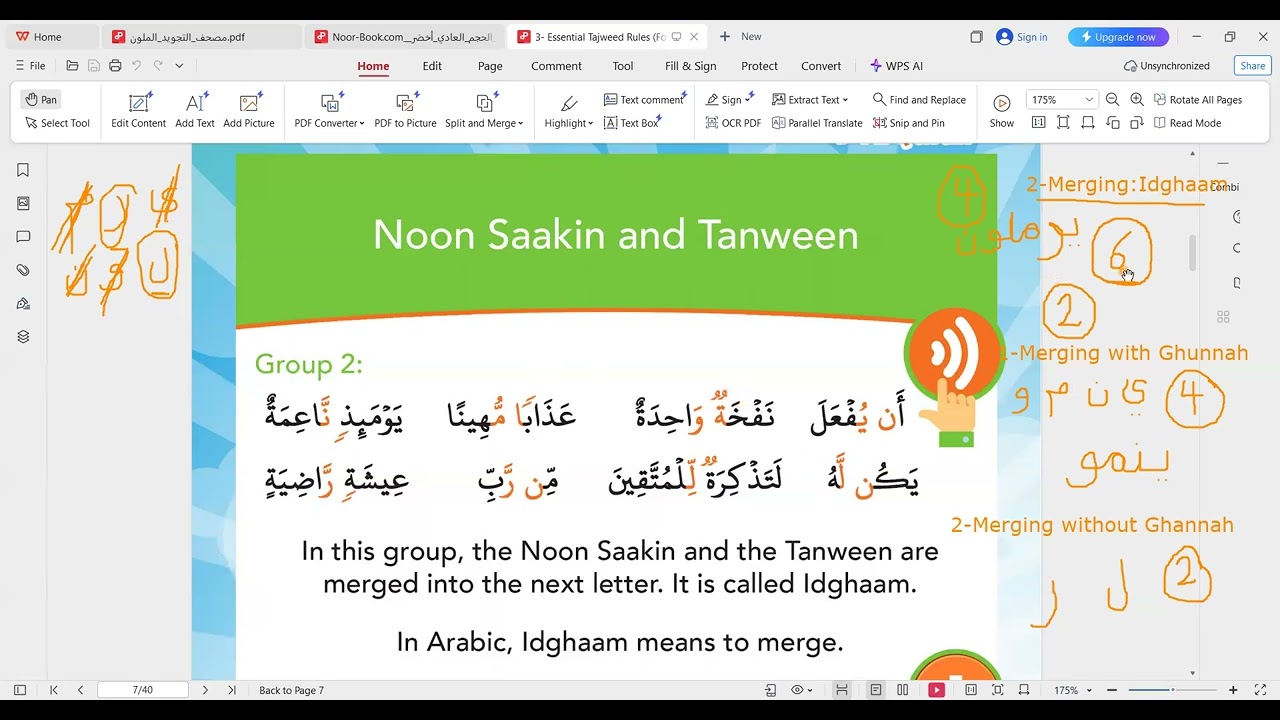Add a Text comment
The image size is (1280, 720).
coord(645,100)
